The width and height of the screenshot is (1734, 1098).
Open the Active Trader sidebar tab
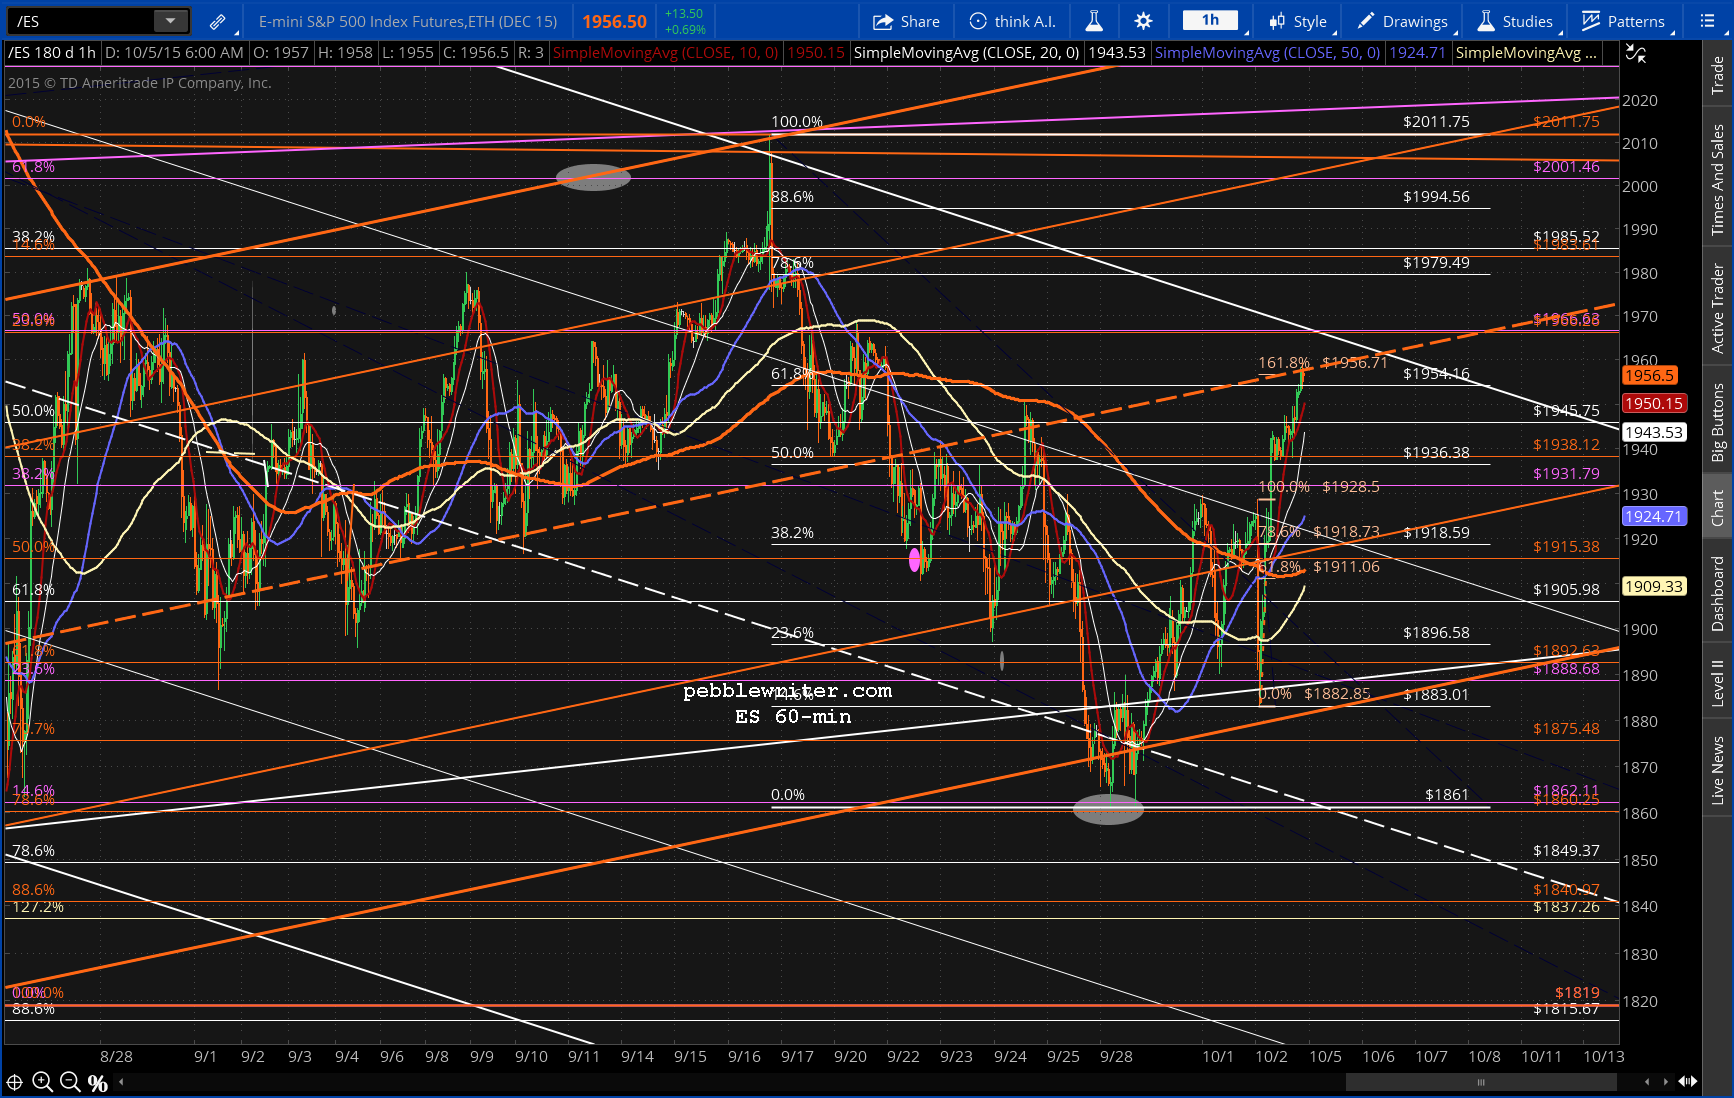(1718, 308)
